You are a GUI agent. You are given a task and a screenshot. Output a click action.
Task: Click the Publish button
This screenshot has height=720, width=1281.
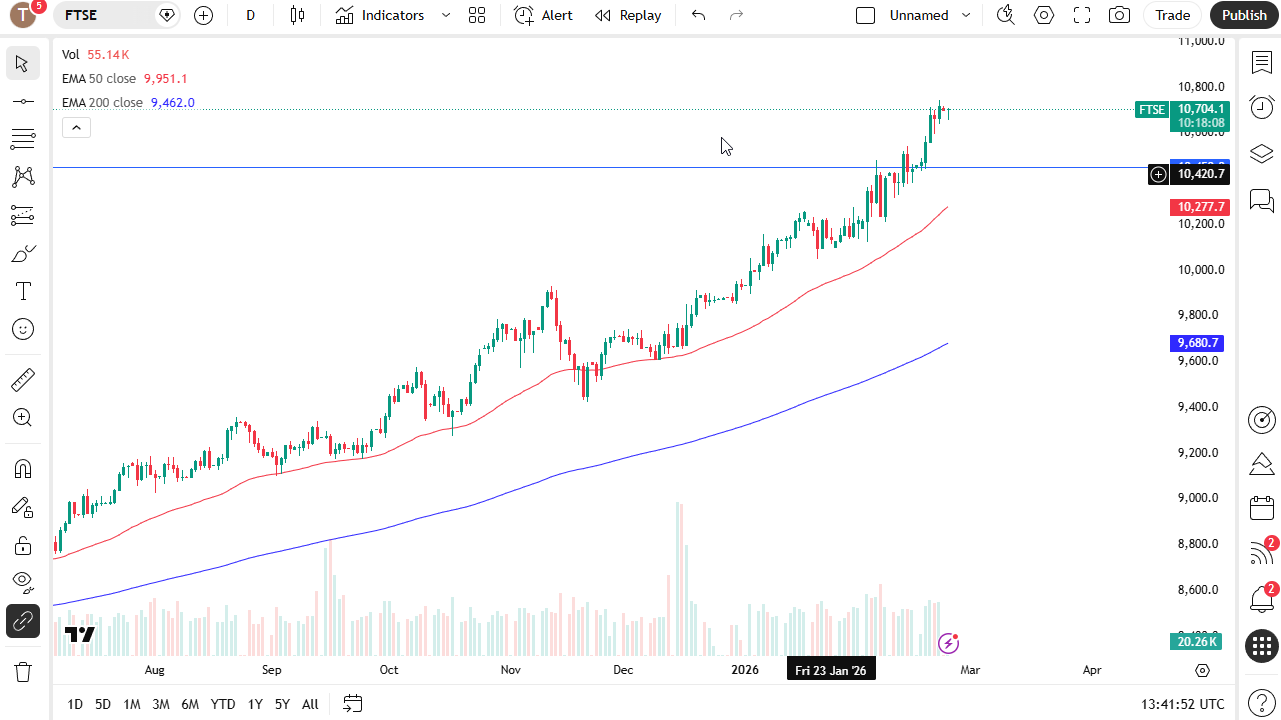(x=1244, y=15)
